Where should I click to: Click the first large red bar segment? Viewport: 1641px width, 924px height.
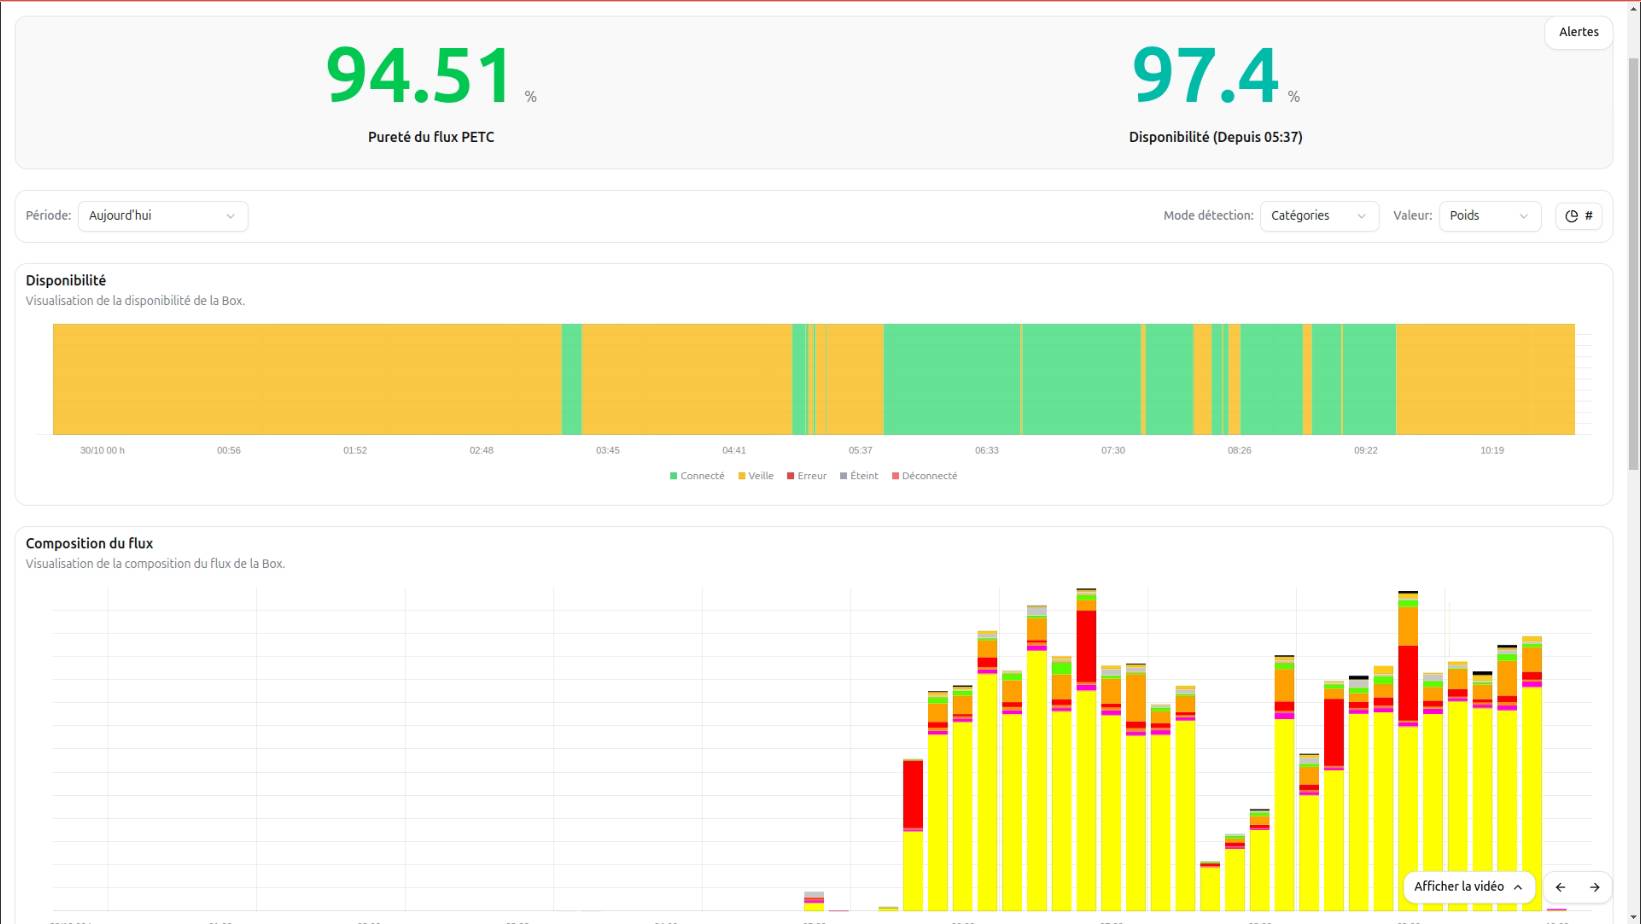point(912,794)
